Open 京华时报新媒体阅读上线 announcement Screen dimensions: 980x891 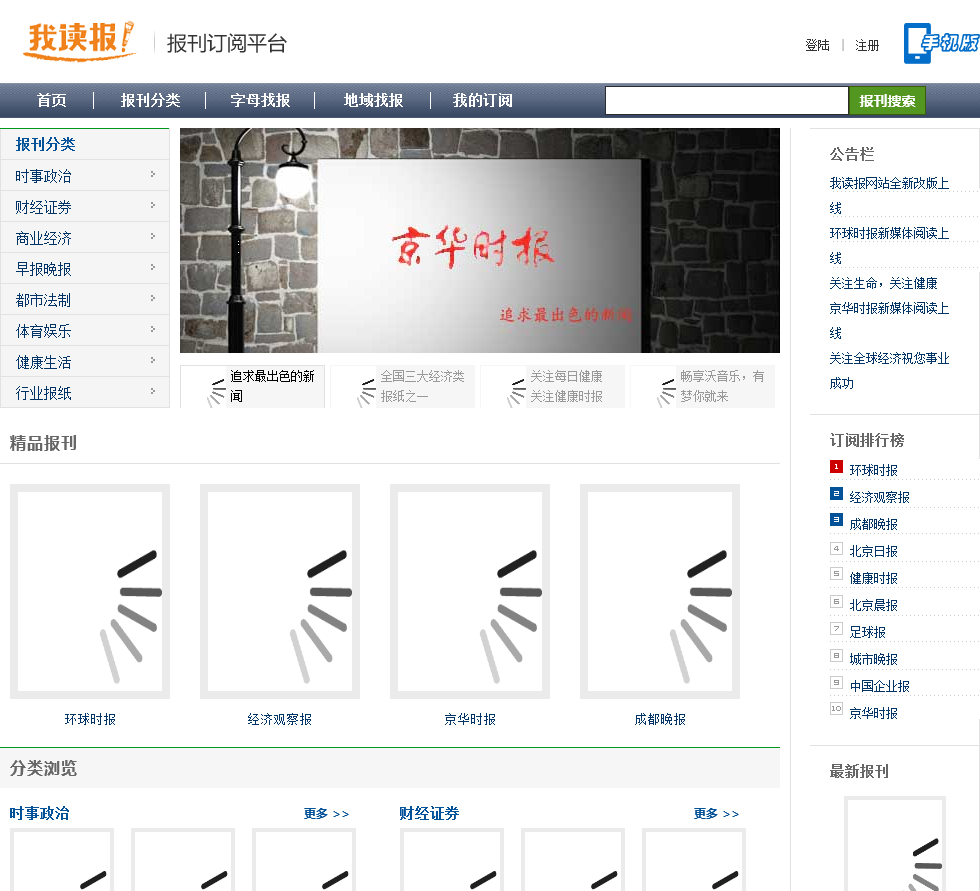tap(889, 321)
